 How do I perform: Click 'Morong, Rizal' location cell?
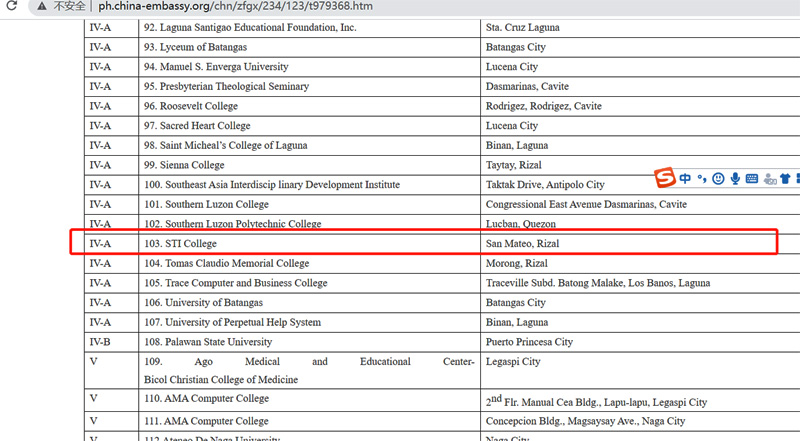tap(516, 263)
